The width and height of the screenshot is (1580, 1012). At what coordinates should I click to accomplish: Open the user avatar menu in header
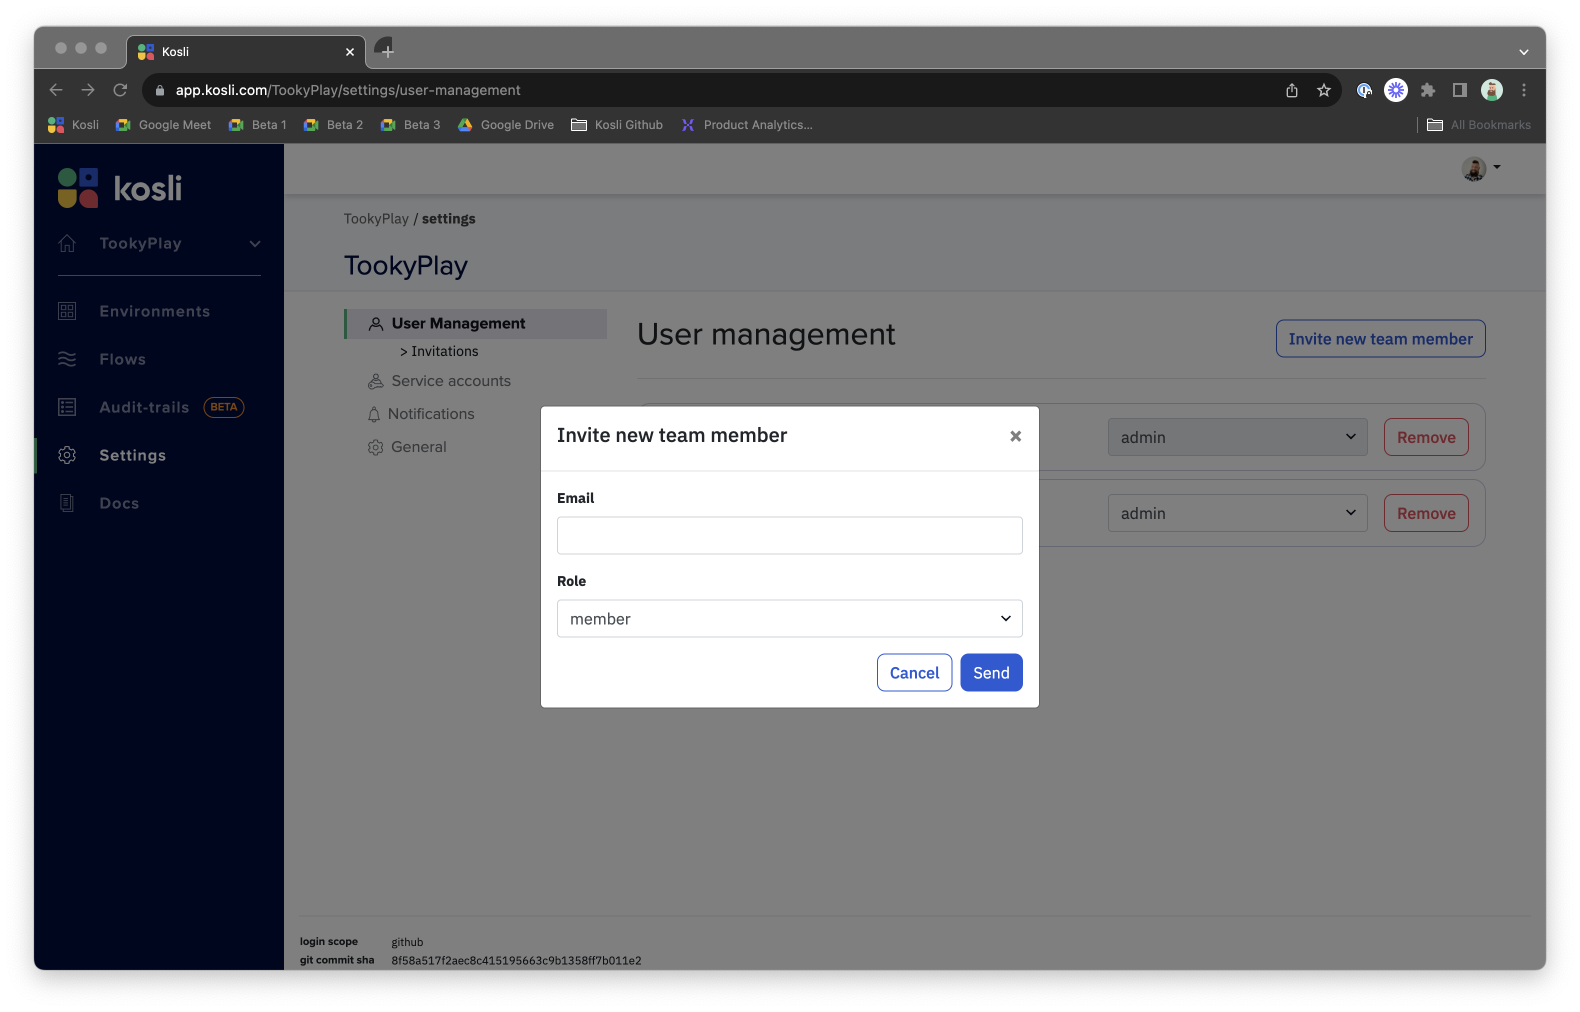(x=1481, y=169)
